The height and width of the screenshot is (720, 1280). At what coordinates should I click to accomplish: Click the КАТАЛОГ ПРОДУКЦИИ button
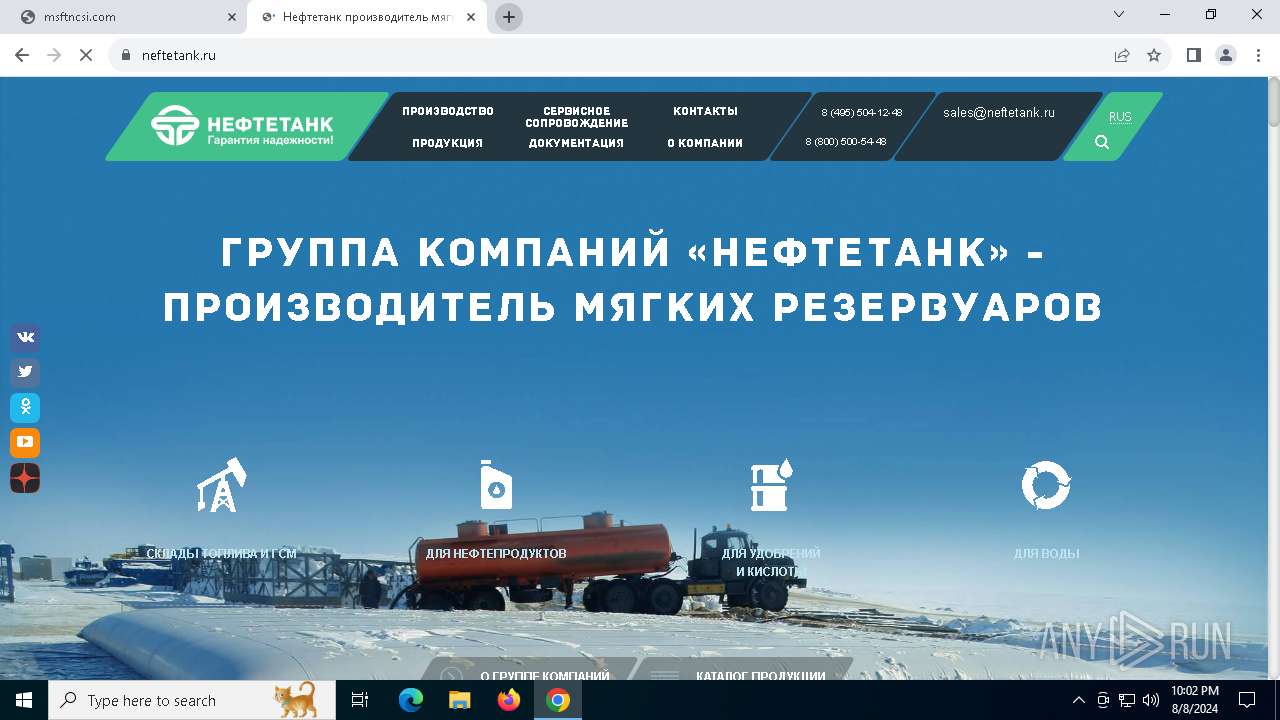pos(743,670)
